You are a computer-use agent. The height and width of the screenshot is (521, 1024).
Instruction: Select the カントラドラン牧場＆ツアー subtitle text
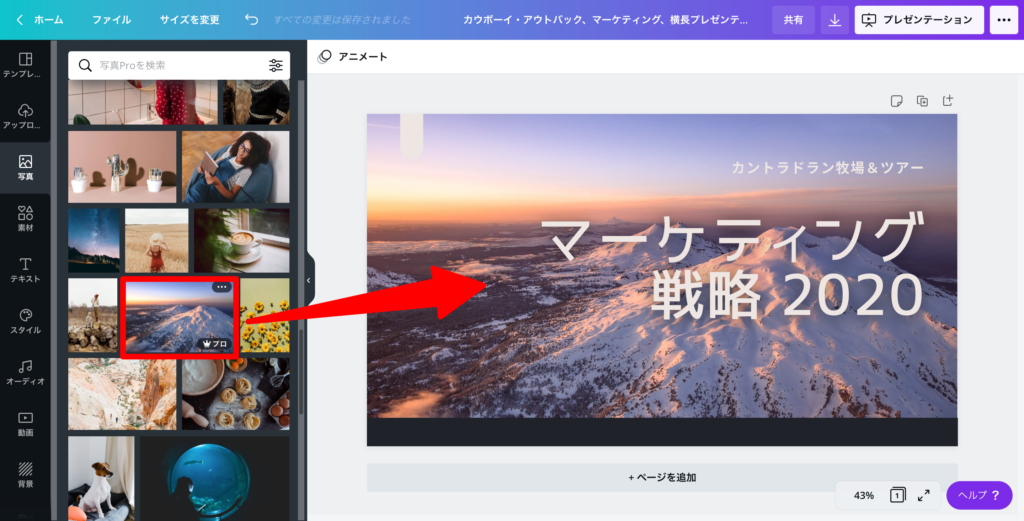[827, 168]
